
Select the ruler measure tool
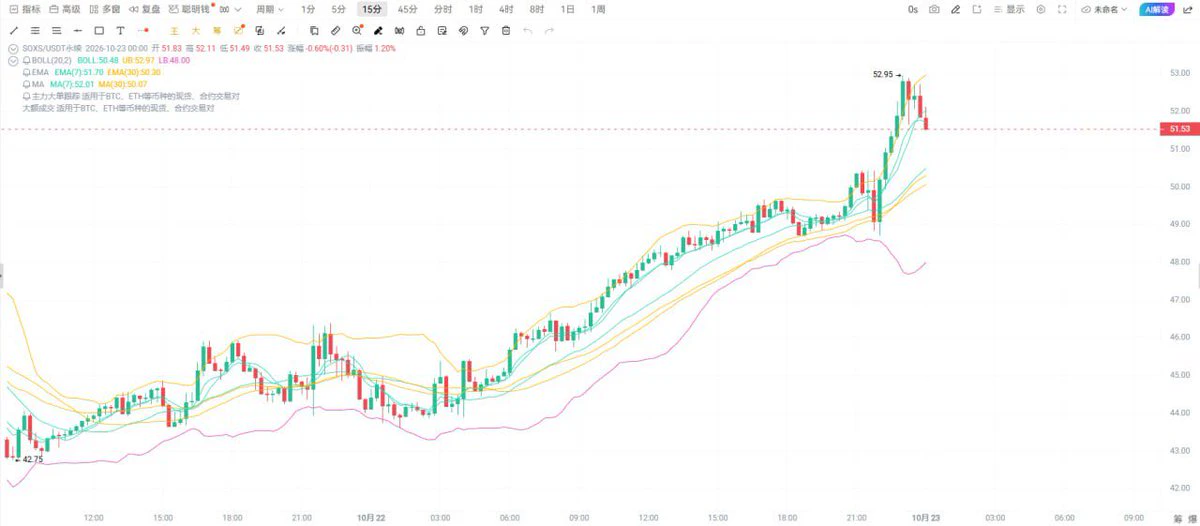[336, 31]
